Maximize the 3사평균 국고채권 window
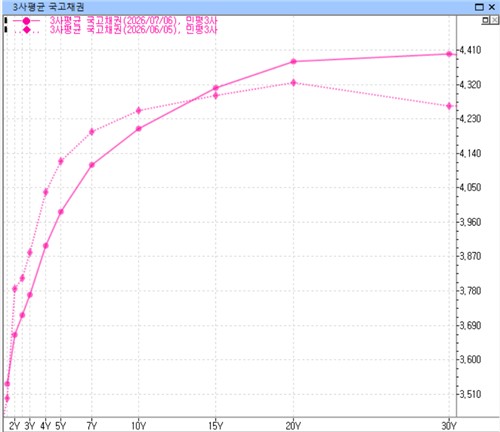This screenshot has width=500, height=432. coord(479,7)
